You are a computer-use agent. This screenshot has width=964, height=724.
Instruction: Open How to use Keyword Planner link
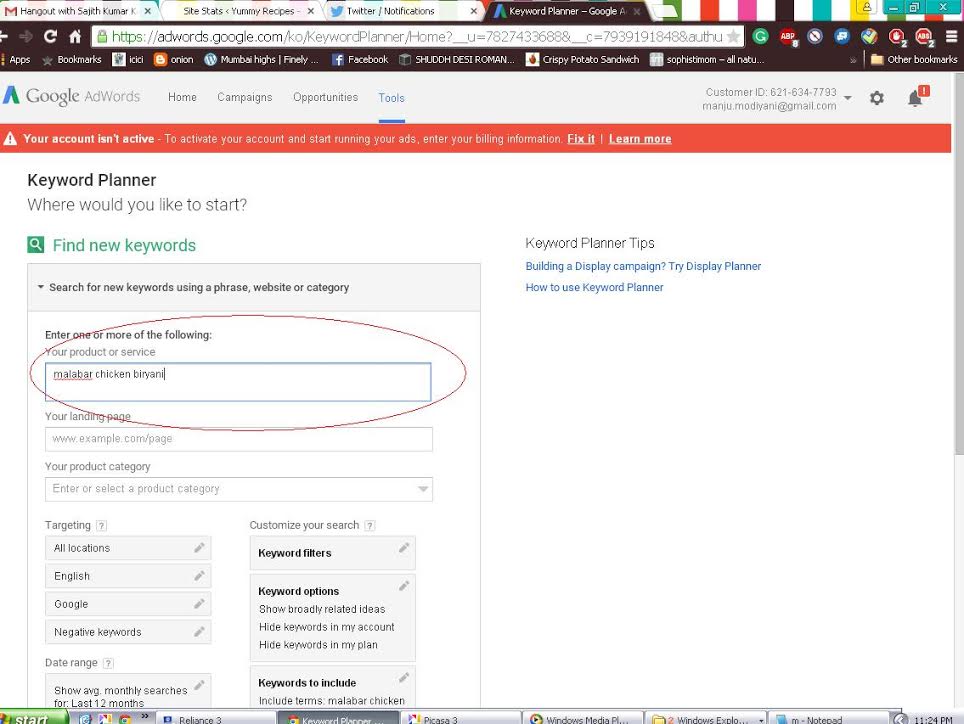pos(595,287)
